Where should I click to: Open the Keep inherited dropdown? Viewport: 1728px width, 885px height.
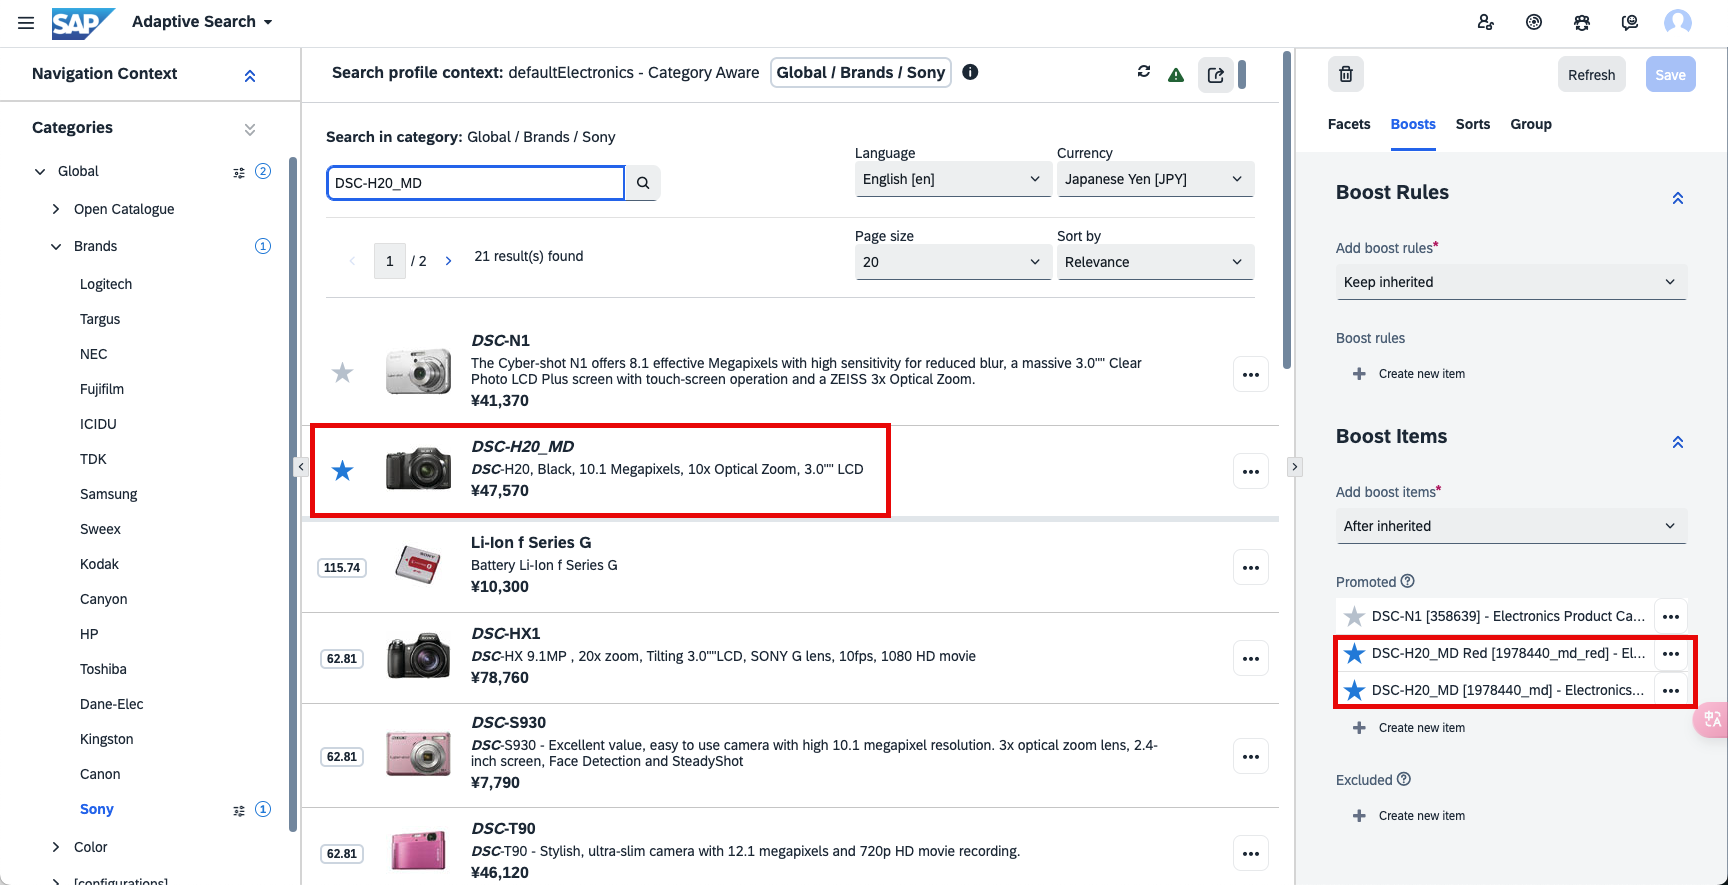point(1511,282)
